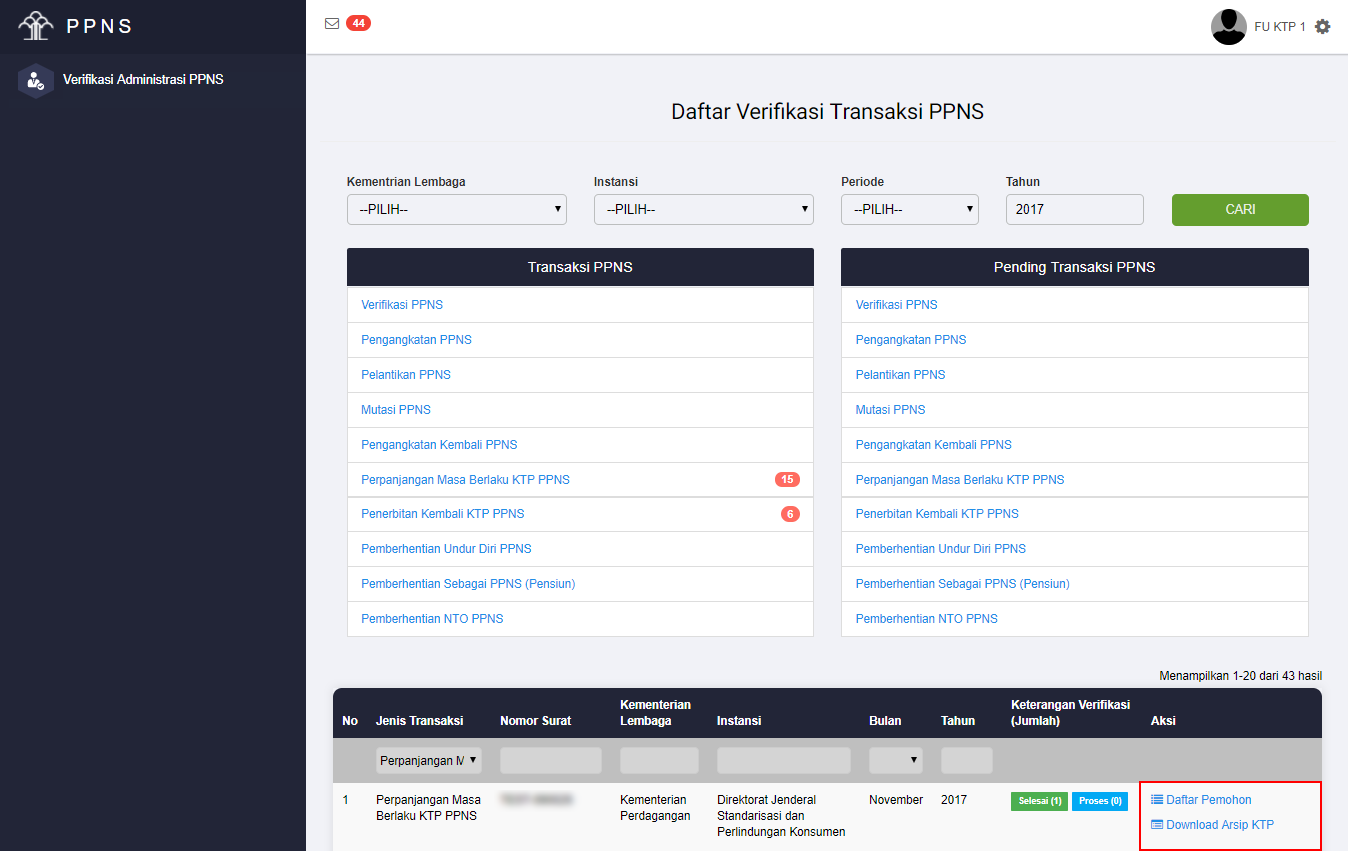Open the Daftar Pemohon link
Image resolution: width=1348 pixels, height=851 pixels.
[x=1208, y=800]
